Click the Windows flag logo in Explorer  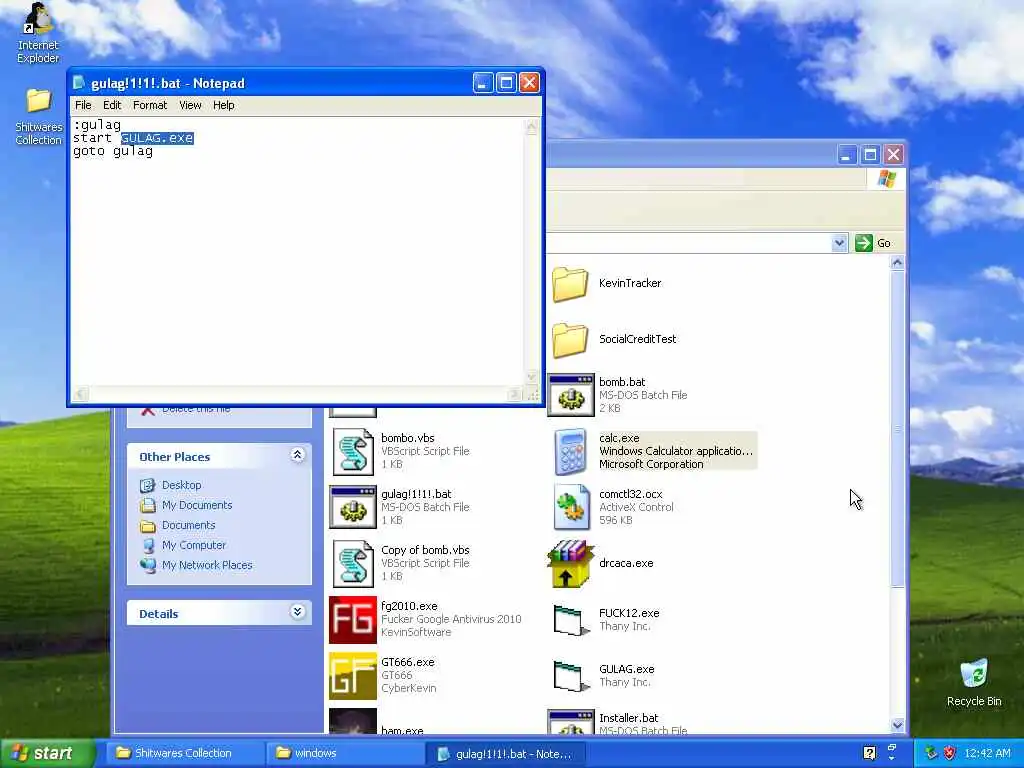pyautogui.click(x=886, y=178)
